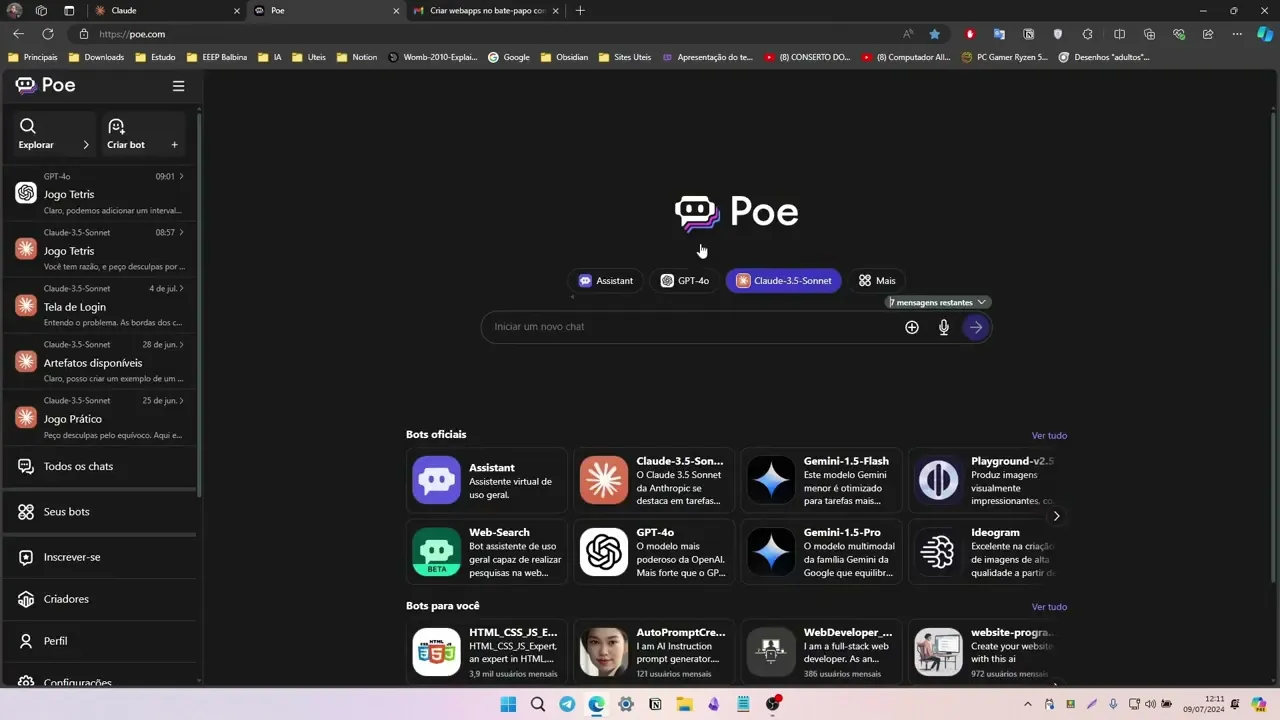Click the Explorar search icon
The width and height of the screenshot is (1280, 720).
point(28,126)
